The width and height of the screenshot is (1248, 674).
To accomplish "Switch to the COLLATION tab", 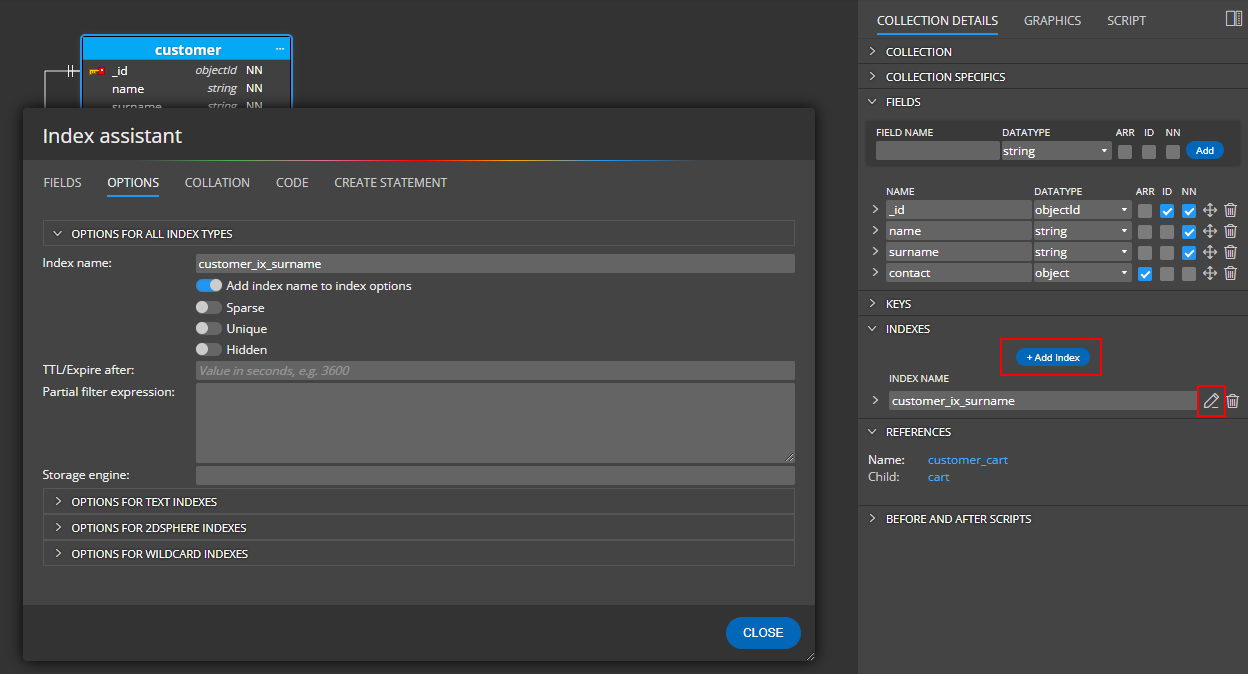I will coord(217,182).
